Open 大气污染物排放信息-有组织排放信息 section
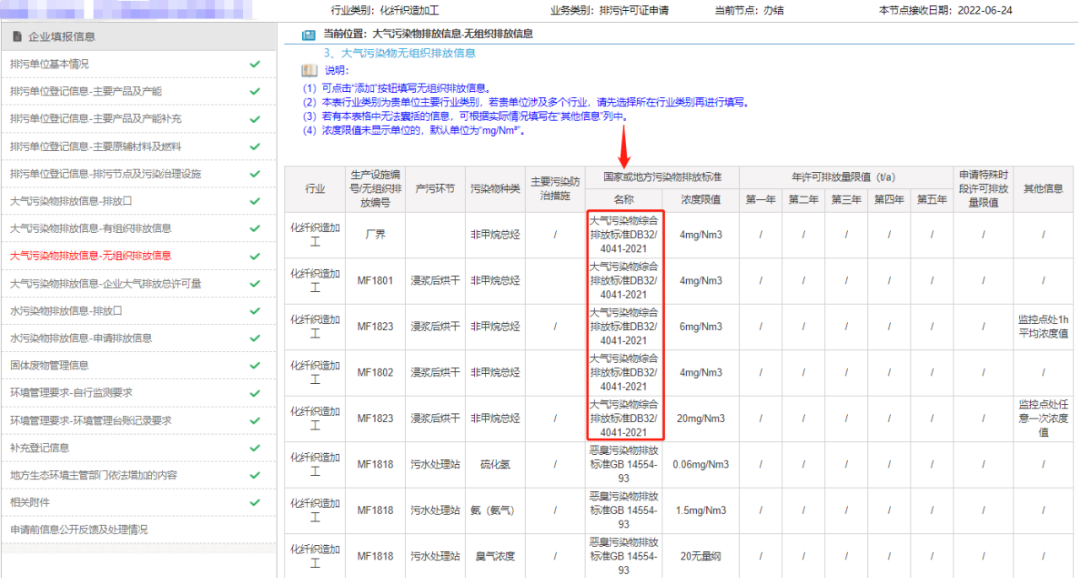This screenshot has width=1080, height=578. [90, 228]
